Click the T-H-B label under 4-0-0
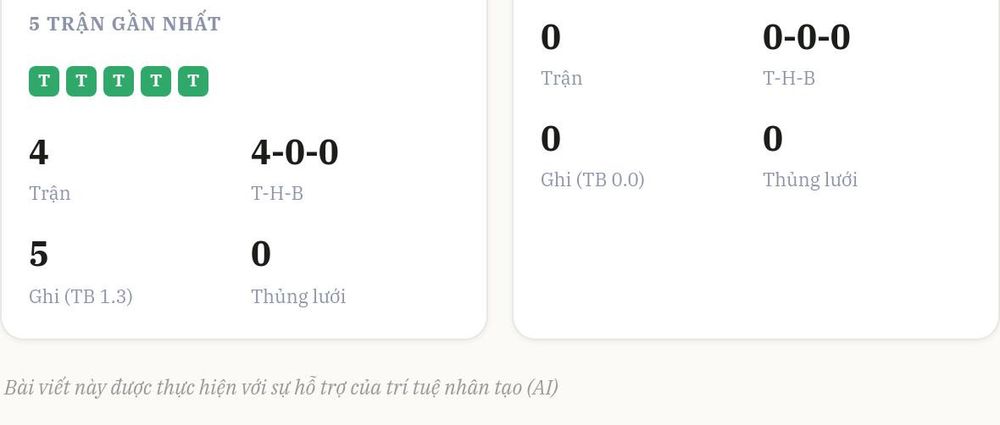This screenshot has height=425, width=1000. click(277, 193)
